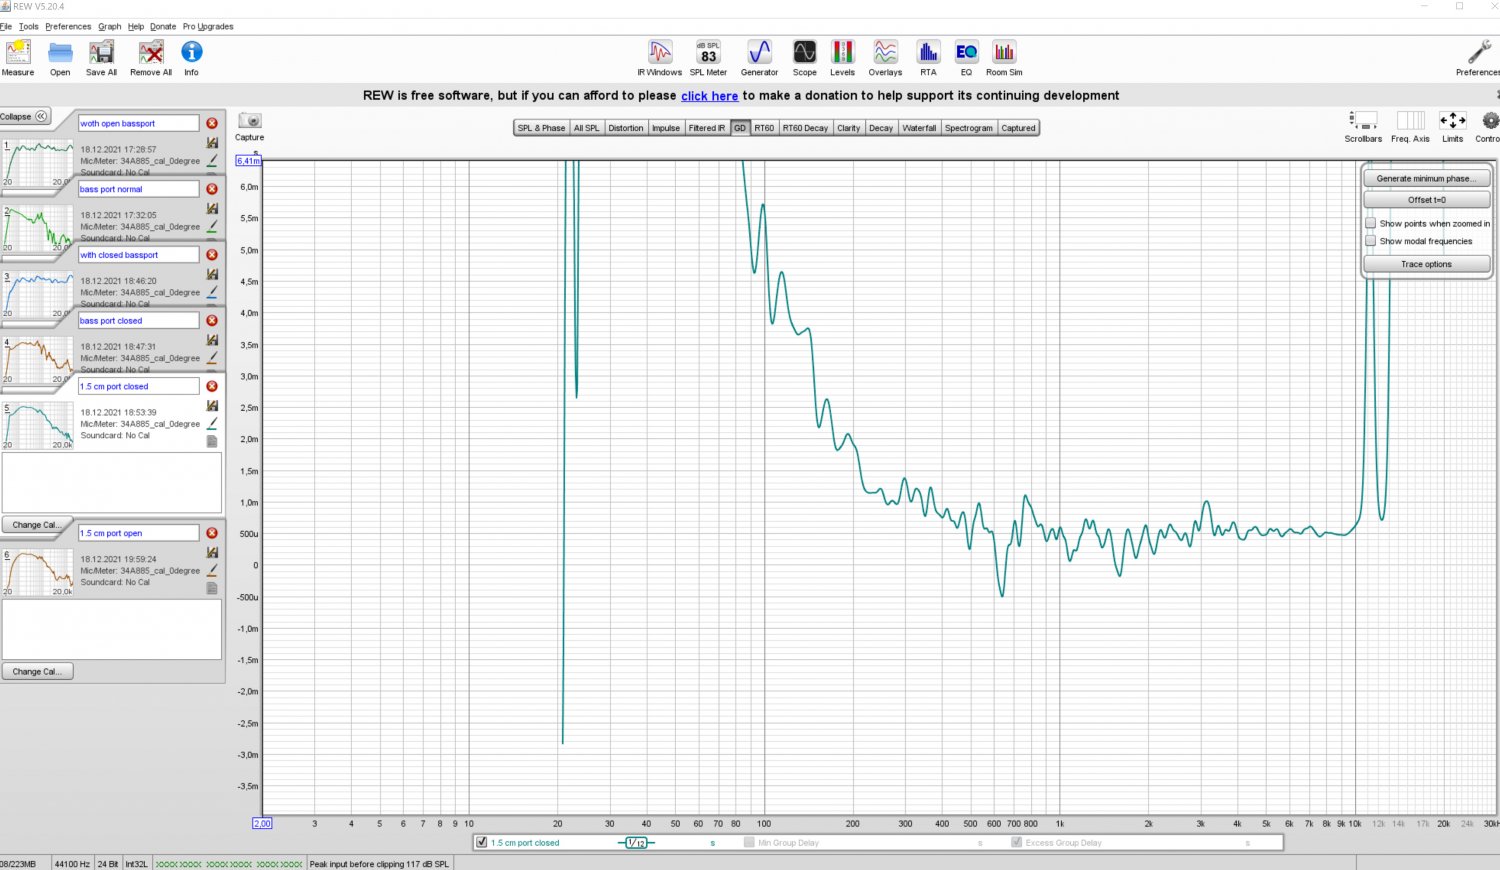1500x870 pixels.
Task: Toggle Min Group Delay checkbox
Action: point(749,843)
